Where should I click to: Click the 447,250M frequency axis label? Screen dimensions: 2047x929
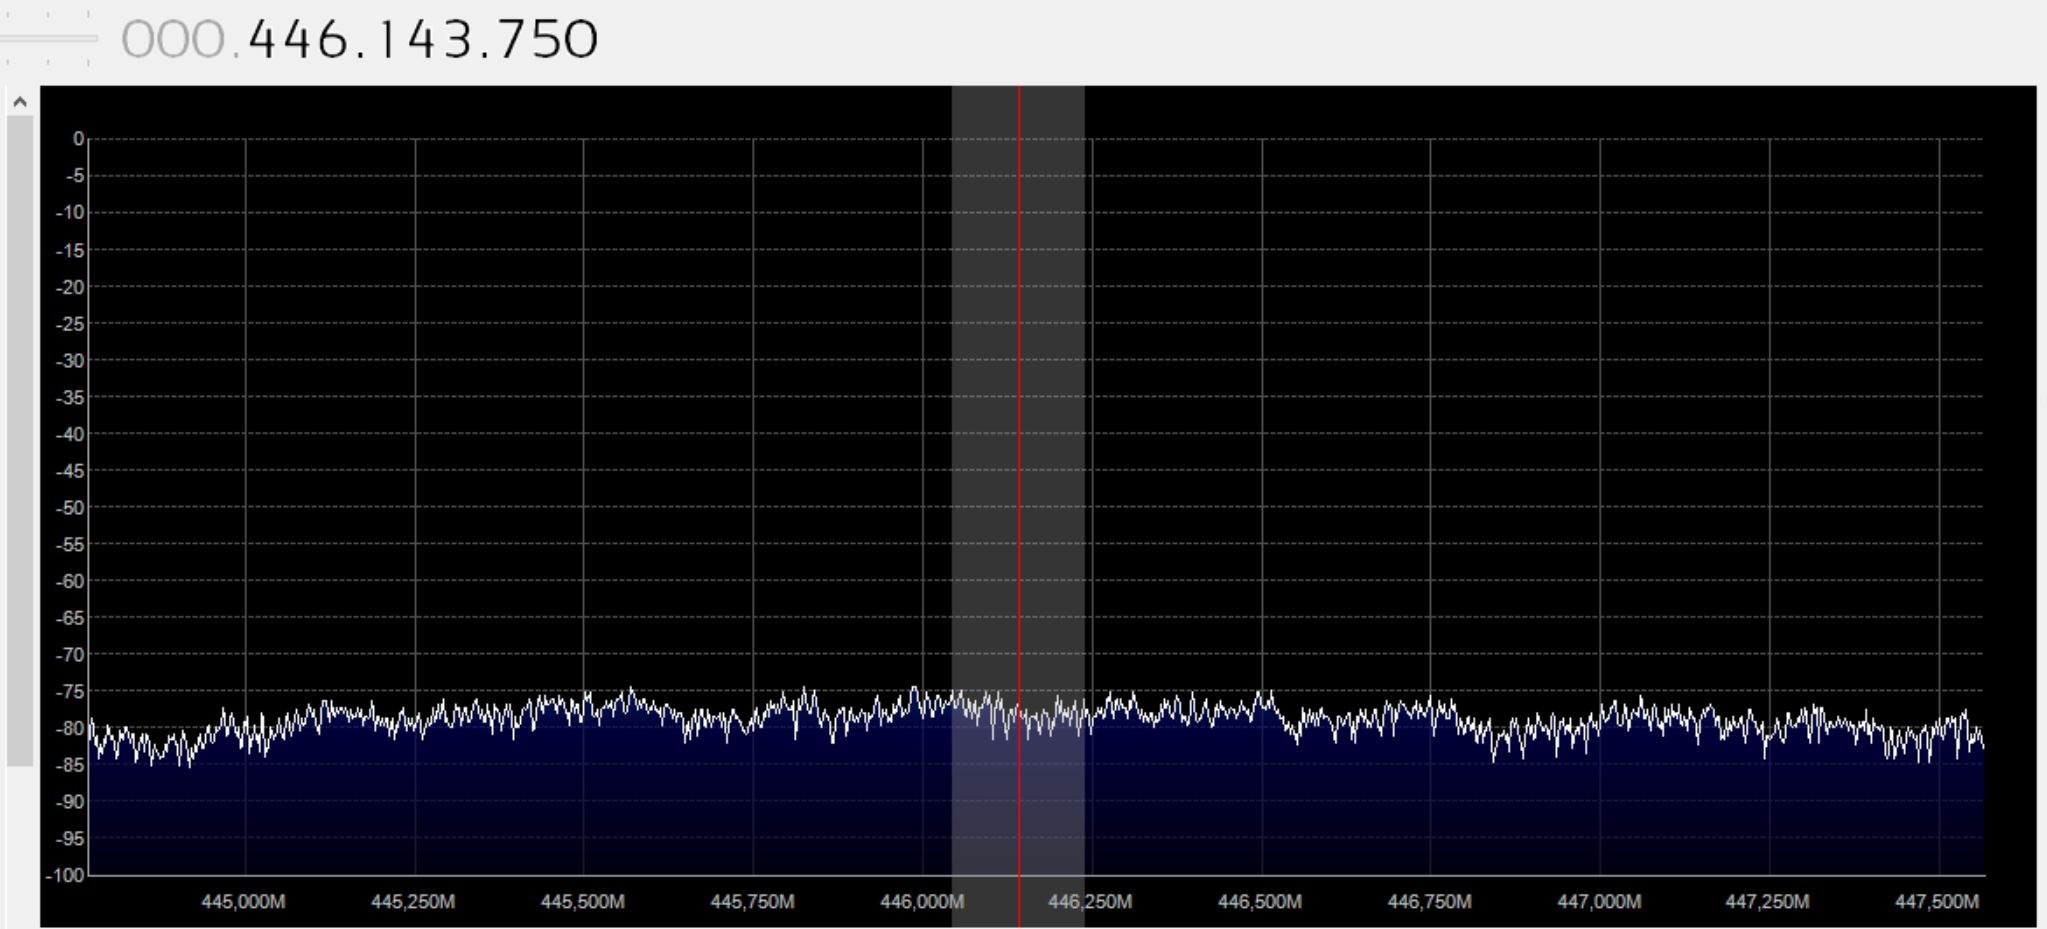pos(1768,902)
